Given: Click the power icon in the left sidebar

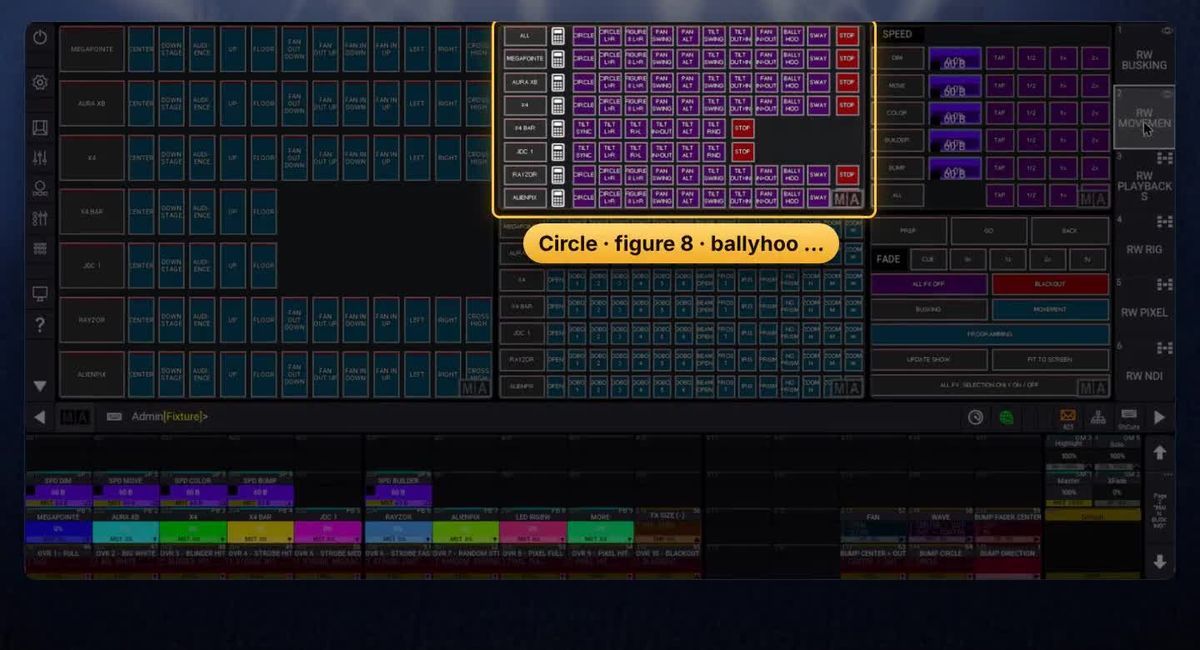Looking at the screenshot, I should pos(40,38).
